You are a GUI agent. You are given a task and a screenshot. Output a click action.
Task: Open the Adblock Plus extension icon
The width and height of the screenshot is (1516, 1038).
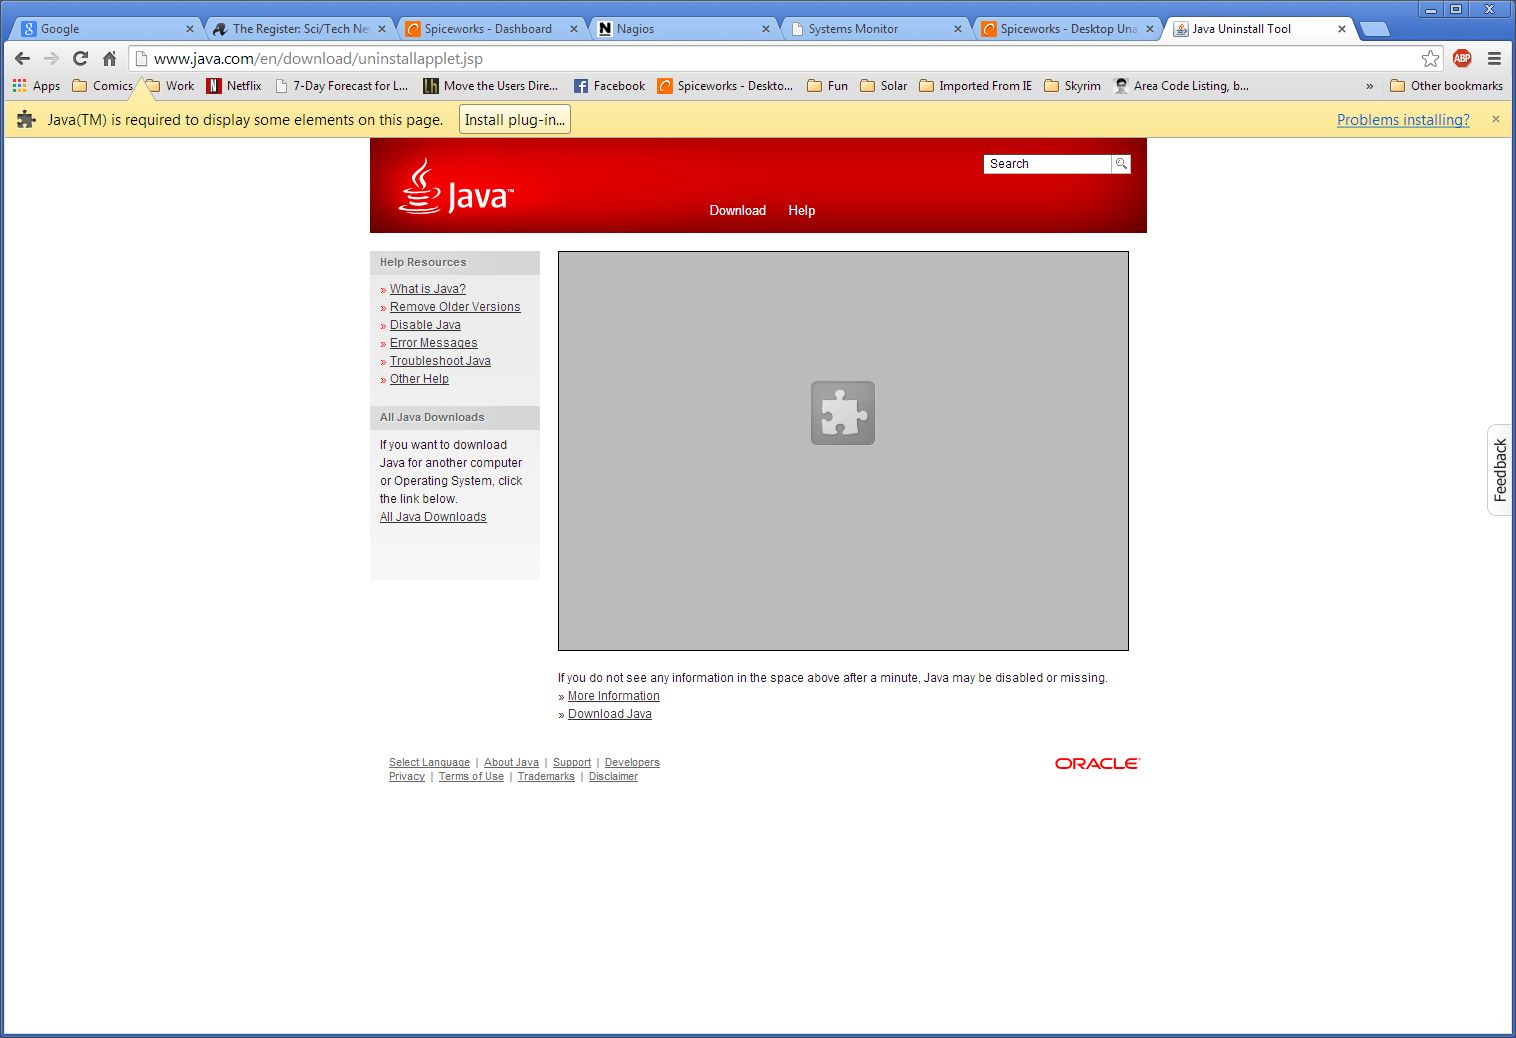(1462, 59)
